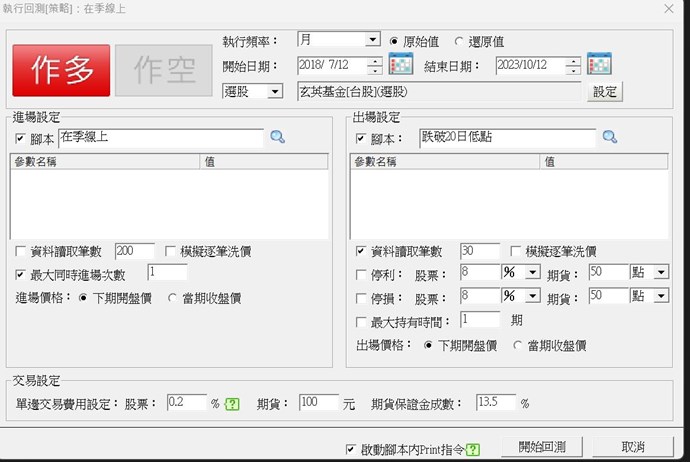This screenshot has width=690, height=462.
Task: Open the start date calendar picker icon
Action: 401,64
